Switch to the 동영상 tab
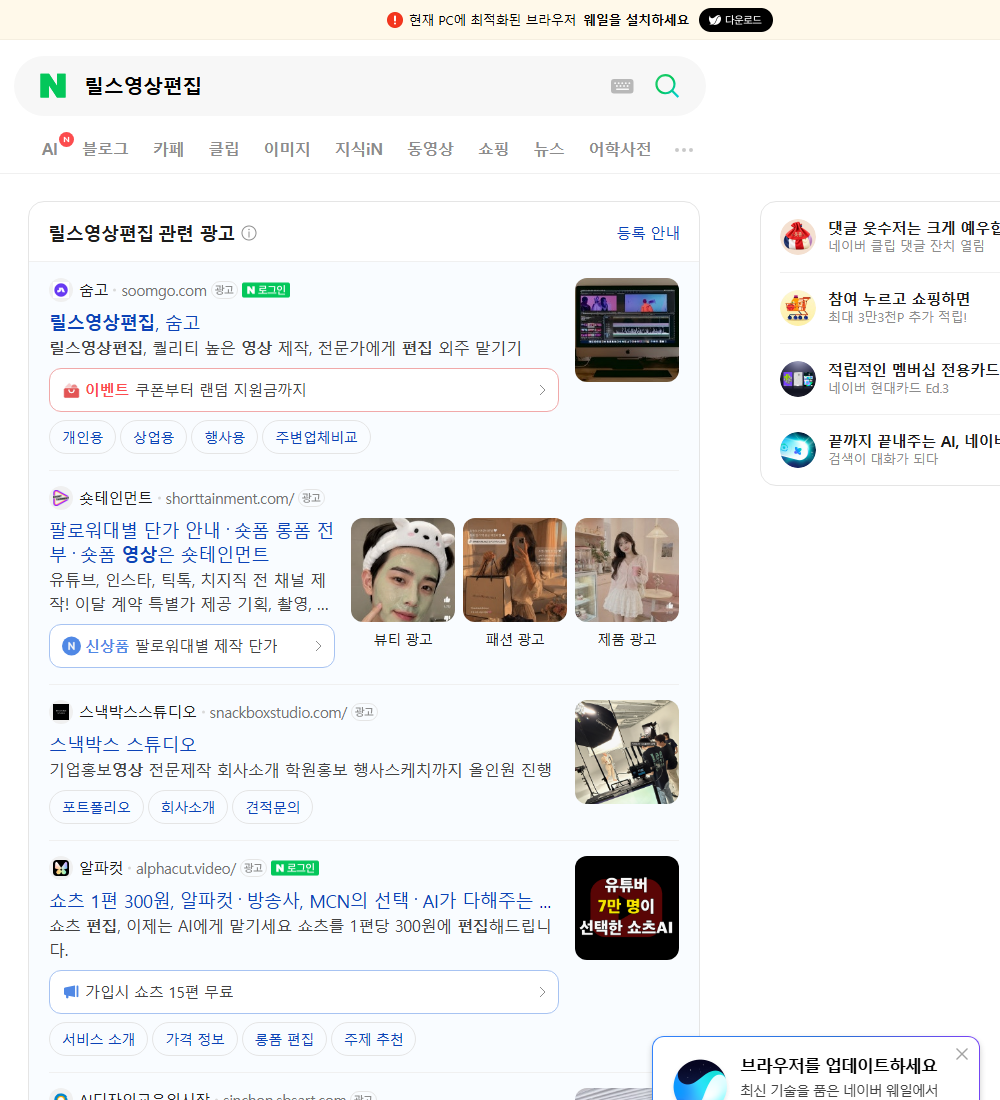 pyautogui.click(x=430, y=149)
